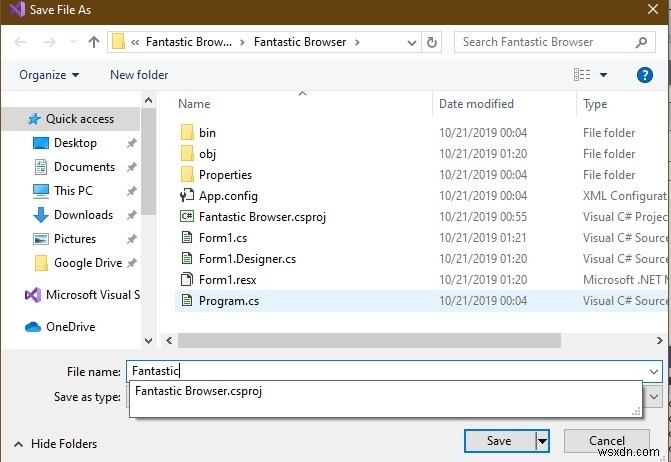671x462 pixels.
Task: Click the folder icon in address bar
Action: click(x=118, y=42)
